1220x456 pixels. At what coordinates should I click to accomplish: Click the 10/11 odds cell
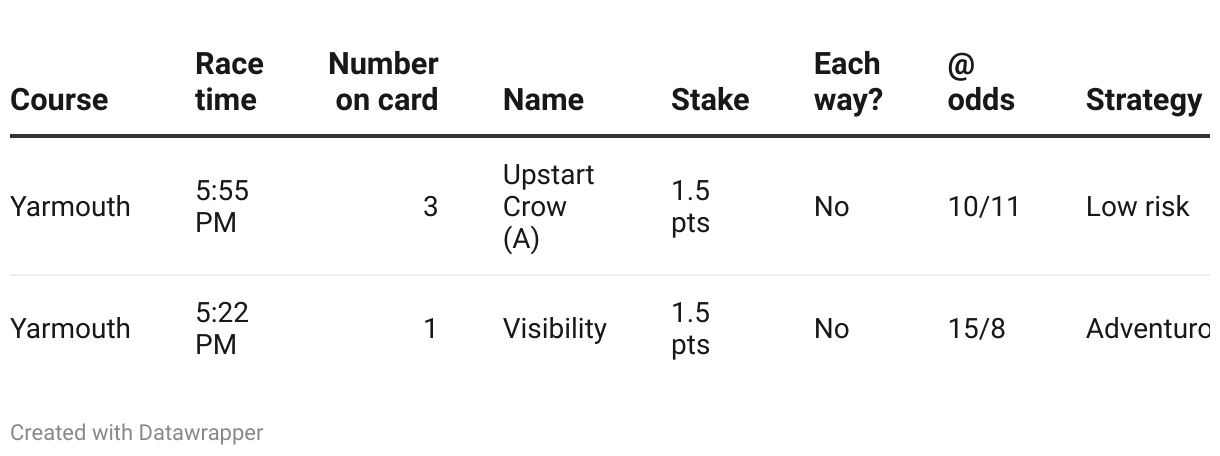point(983,207)
